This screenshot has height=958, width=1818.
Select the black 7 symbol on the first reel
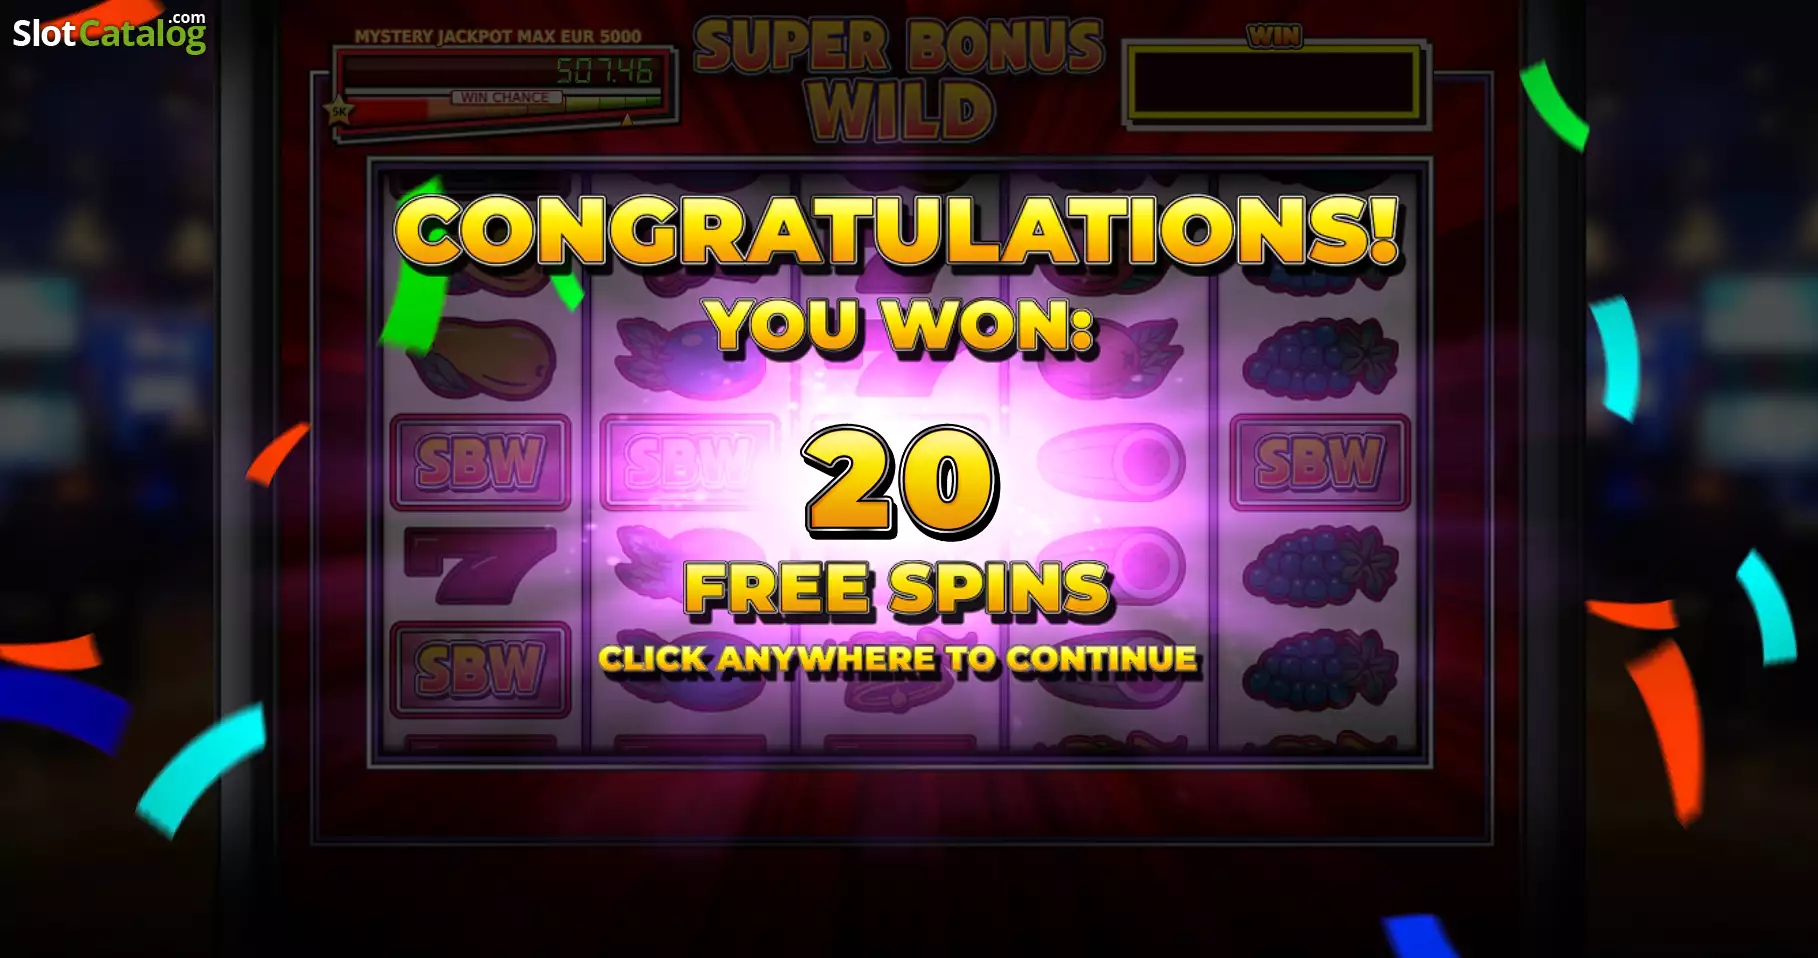pos(479,566)
